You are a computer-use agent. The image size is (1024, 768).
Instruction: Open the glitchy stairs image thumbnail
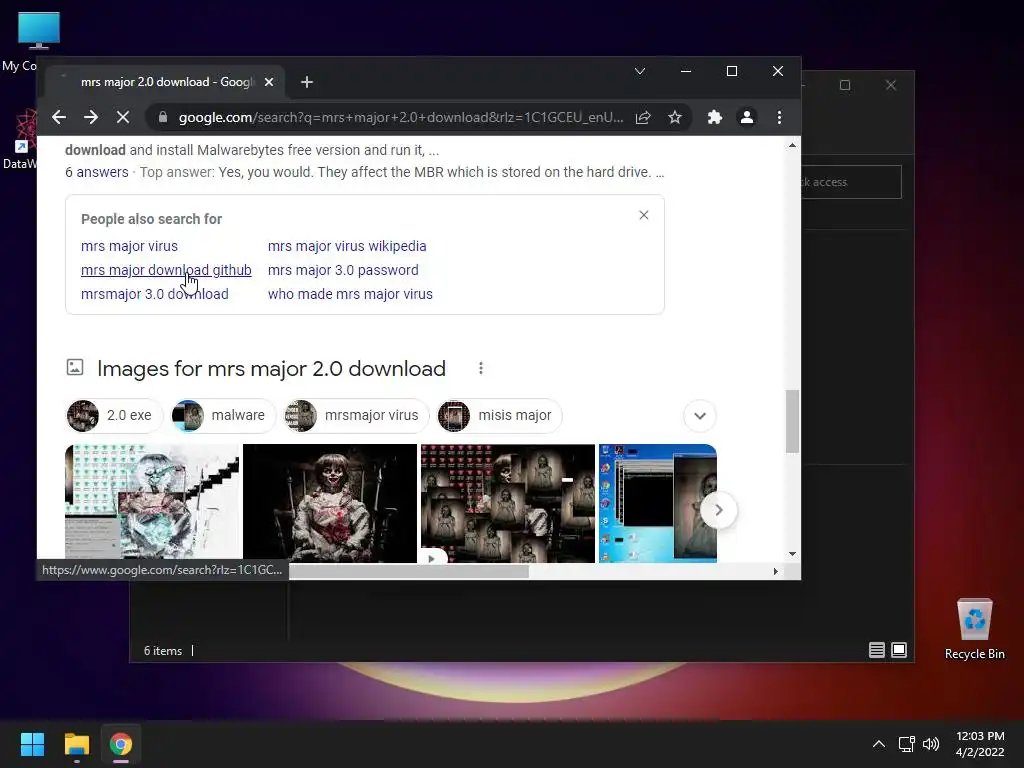(152, 503)
